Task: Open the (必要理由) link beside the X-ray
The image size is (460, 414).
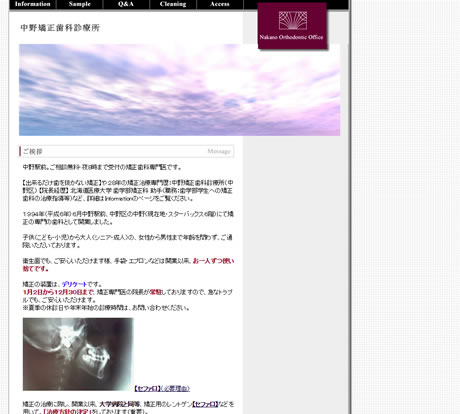Action: coord(175,389)
